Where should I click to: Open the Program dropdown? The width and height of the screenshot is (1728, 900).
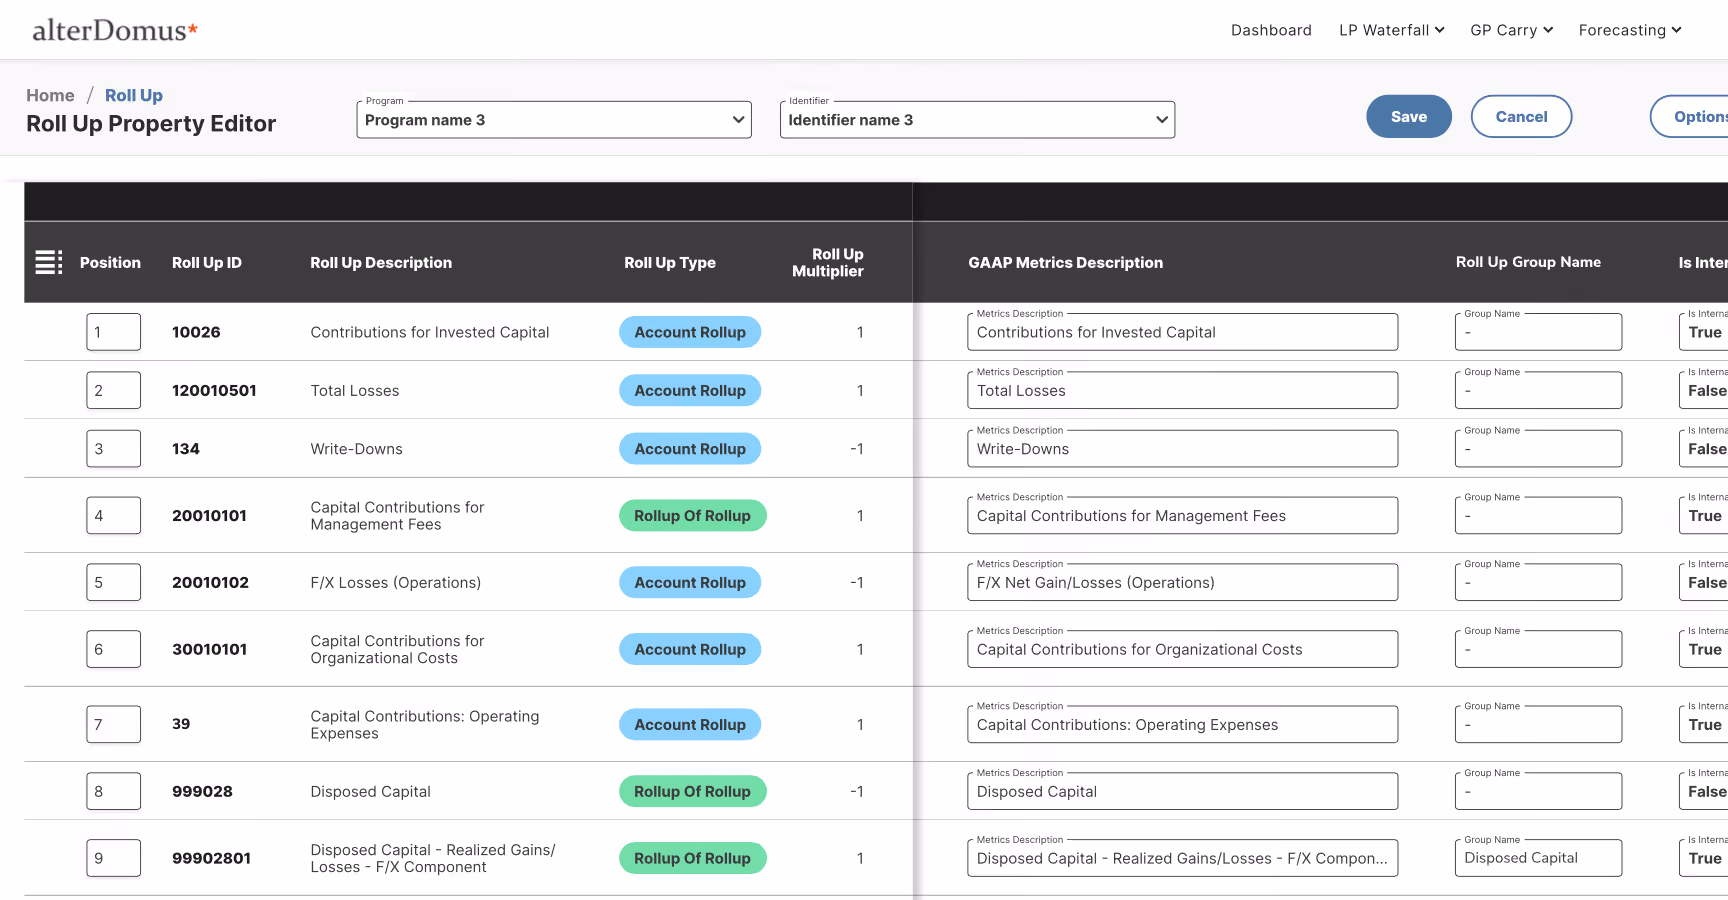click(554, 120)
